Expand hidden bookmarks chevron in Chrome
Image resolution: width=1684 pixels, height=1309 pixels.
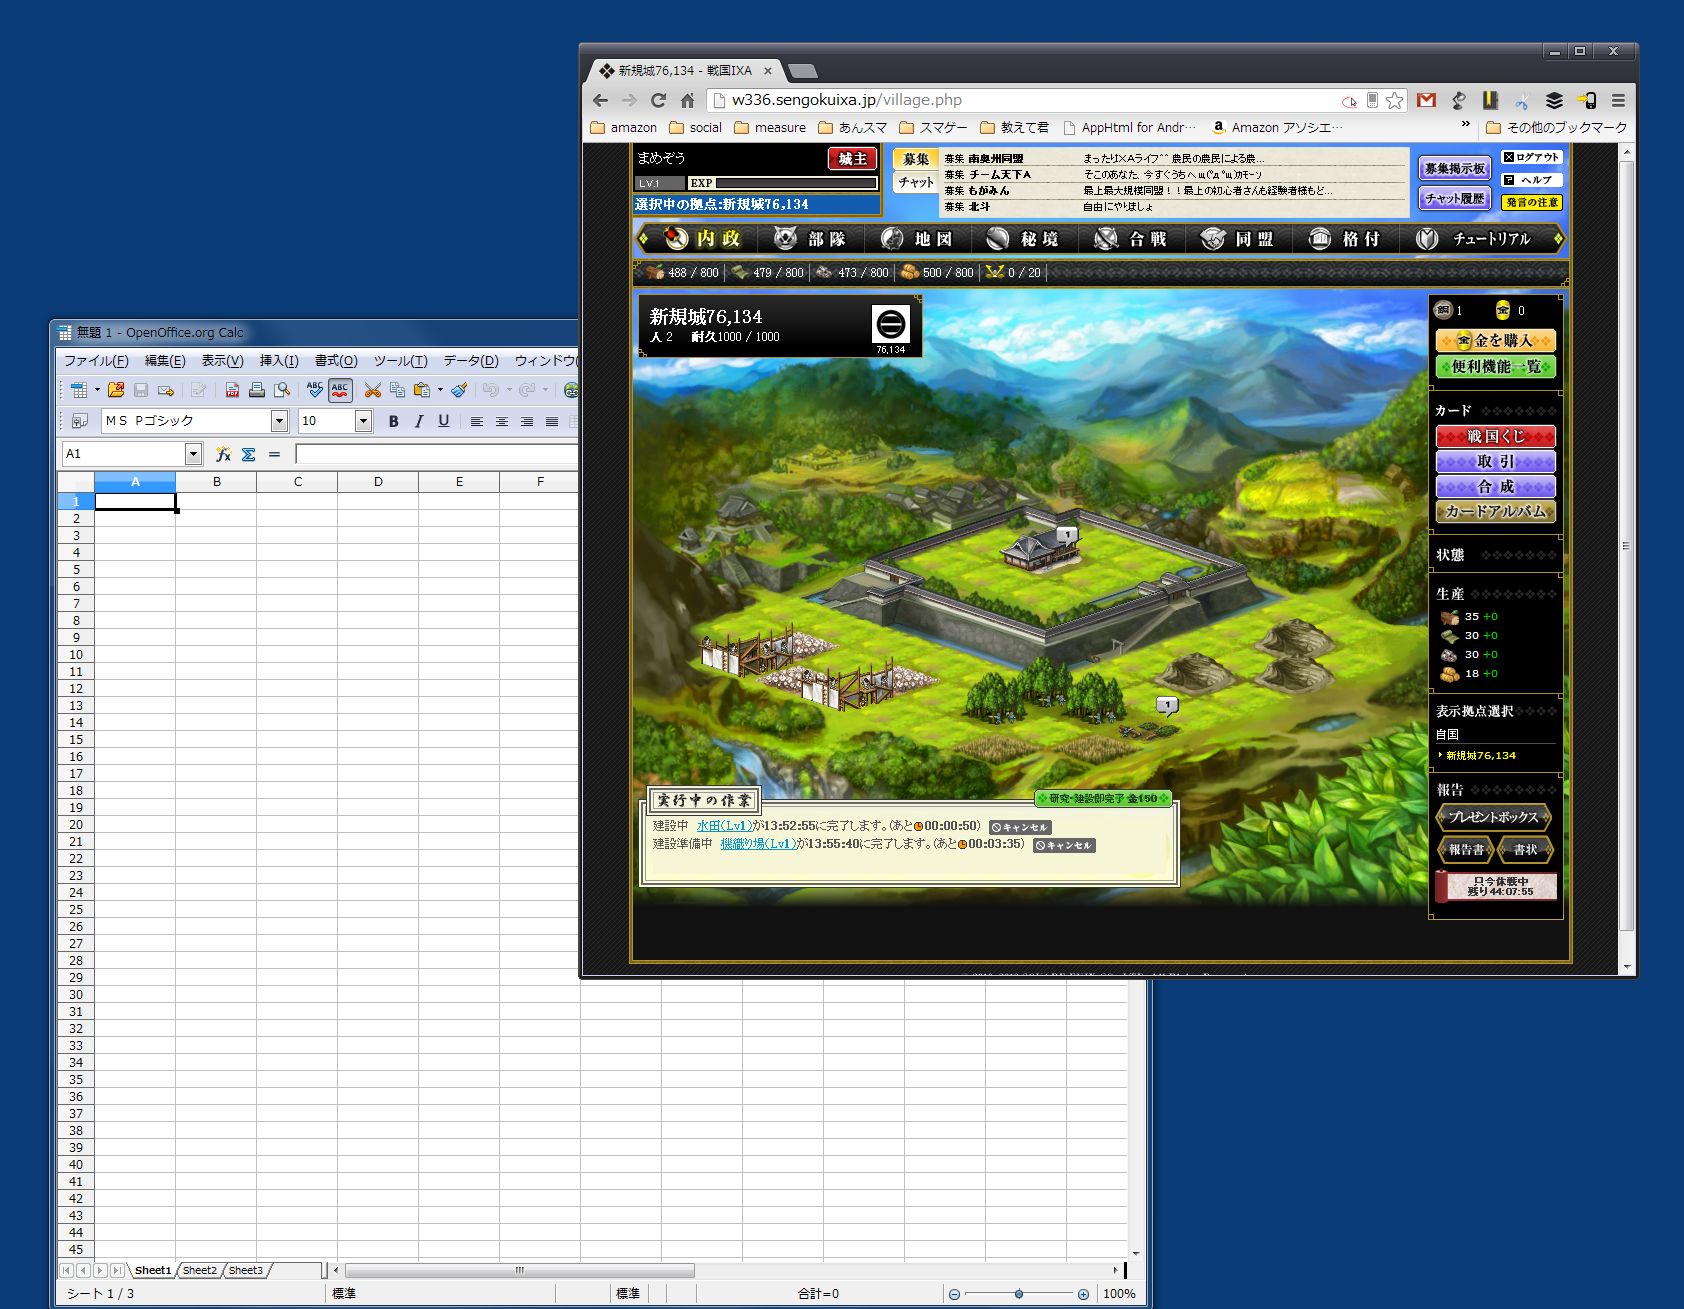pyautogui.click(x=1466, y=125)
